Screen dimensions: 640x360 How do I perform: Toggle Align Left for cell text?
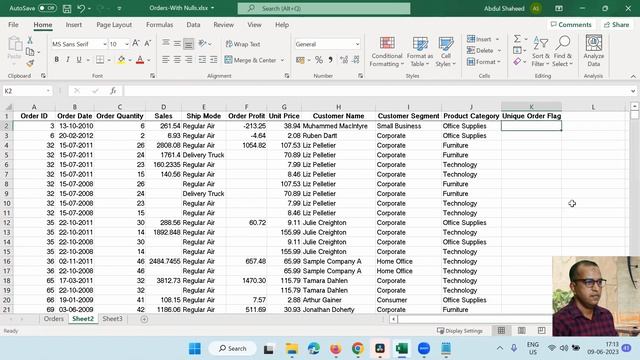(165, 60)
